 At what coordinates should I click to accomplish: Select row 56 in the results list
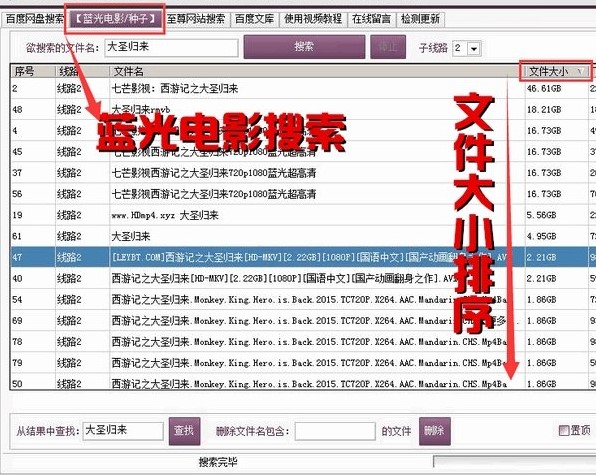302,194
